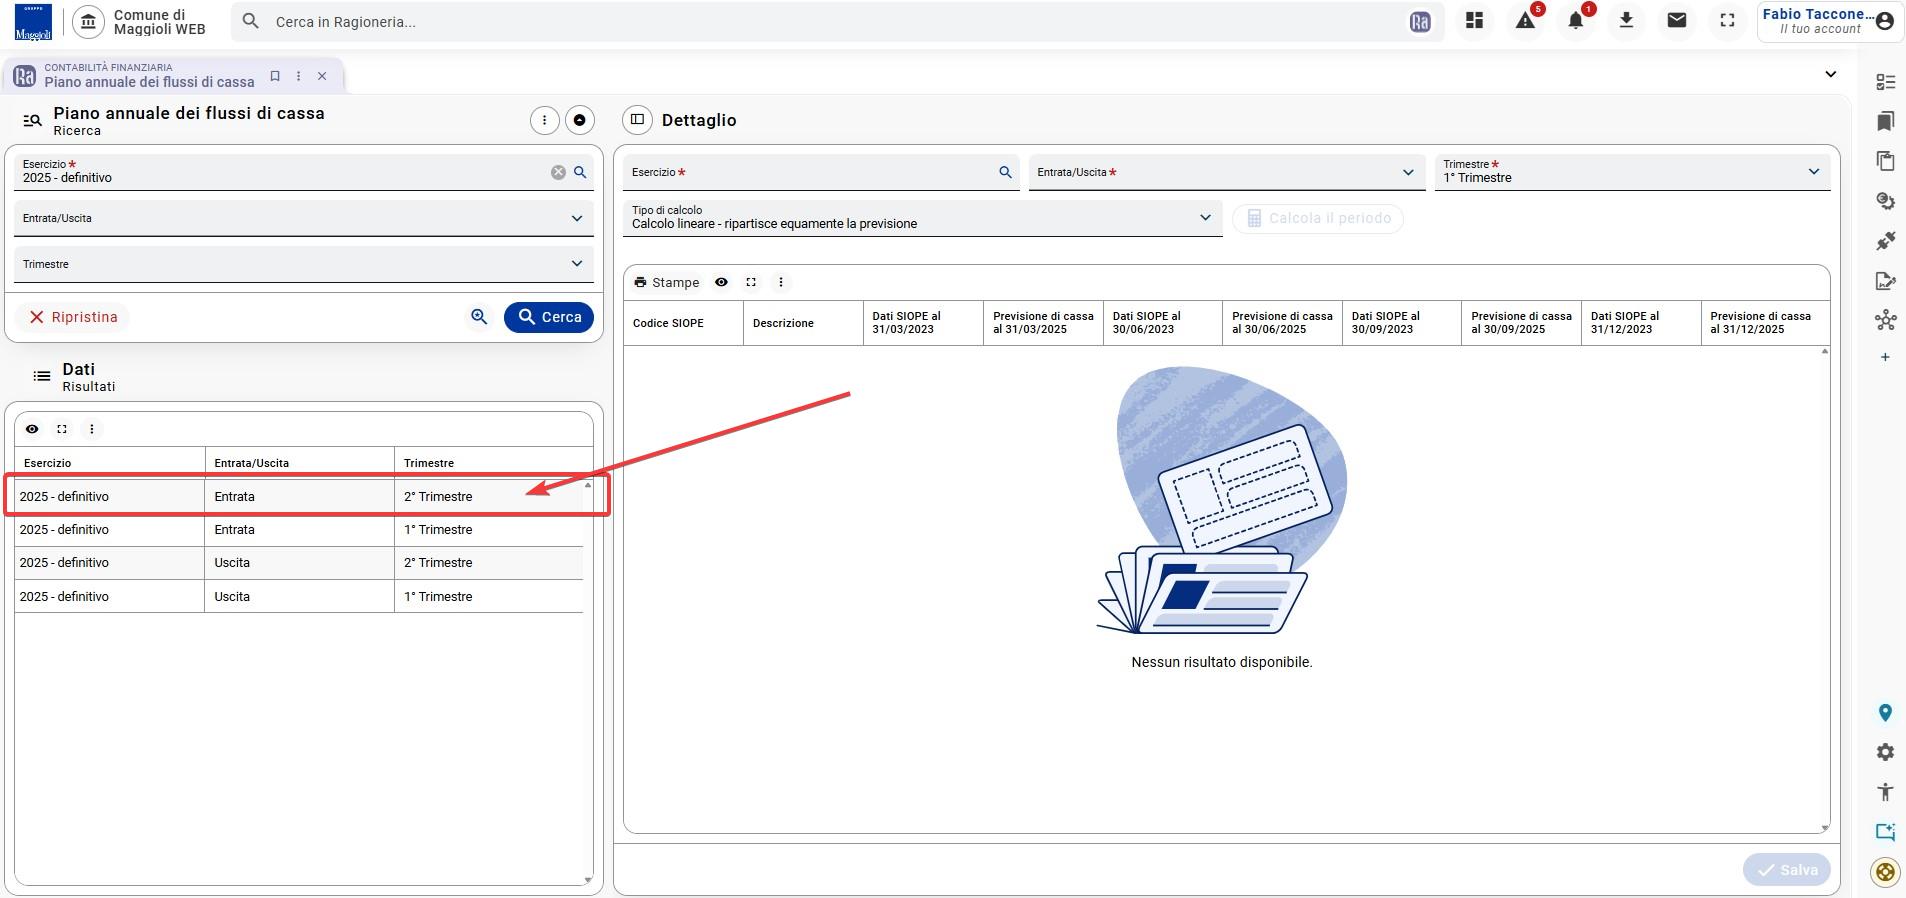The image size is (1906, 898).
Task: Toggle the Dettaglio side panel layout icon
Action: tap(637, 120)
